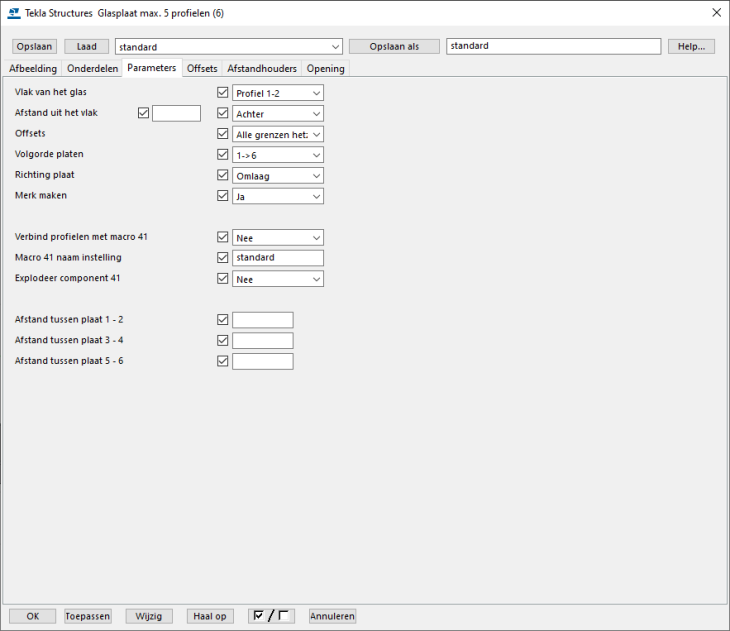Open Verbind profielen Nee dropdown
This screenshot has width=730, height=631.
coord(278,238)
